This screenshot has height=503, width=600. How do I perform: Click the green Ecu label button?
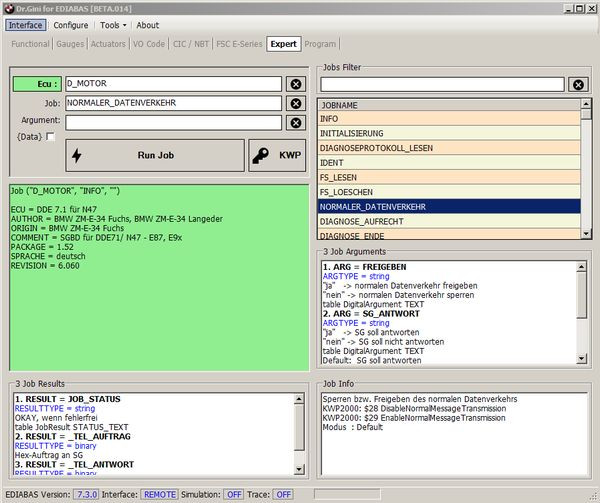click(36, 84)
